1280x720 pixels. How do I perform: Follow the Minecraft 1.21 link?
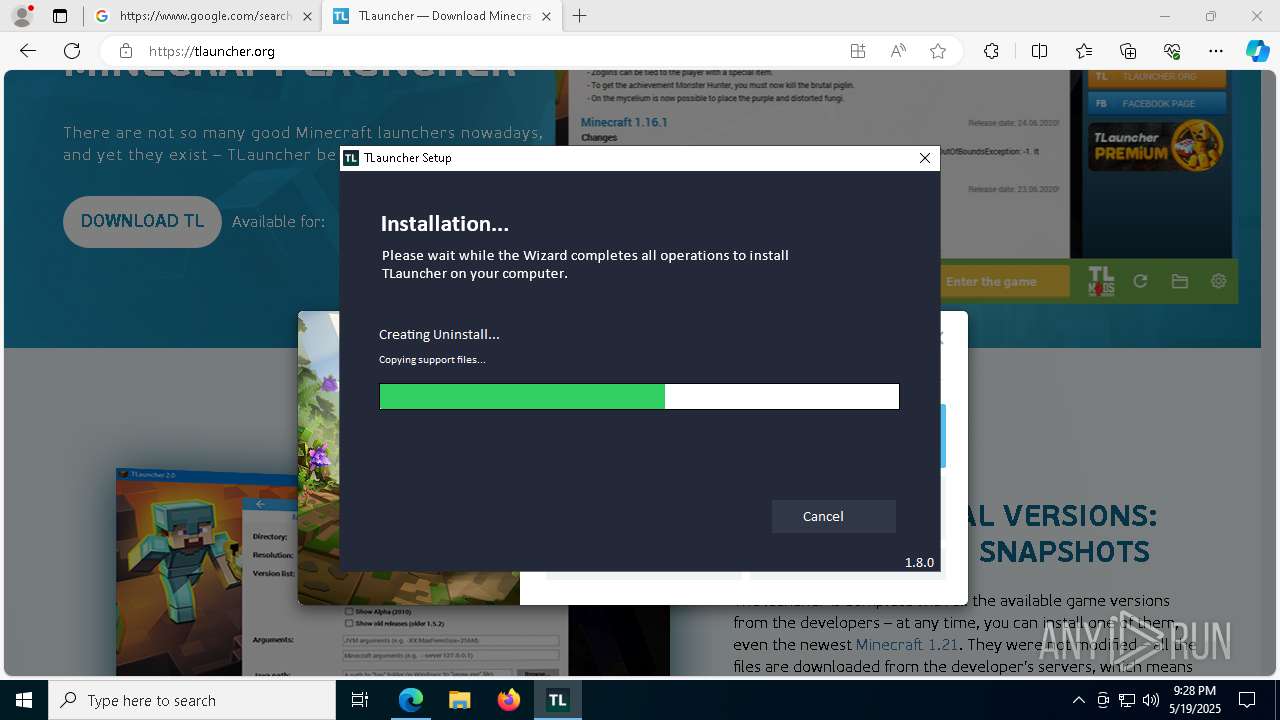coord(906,645)
